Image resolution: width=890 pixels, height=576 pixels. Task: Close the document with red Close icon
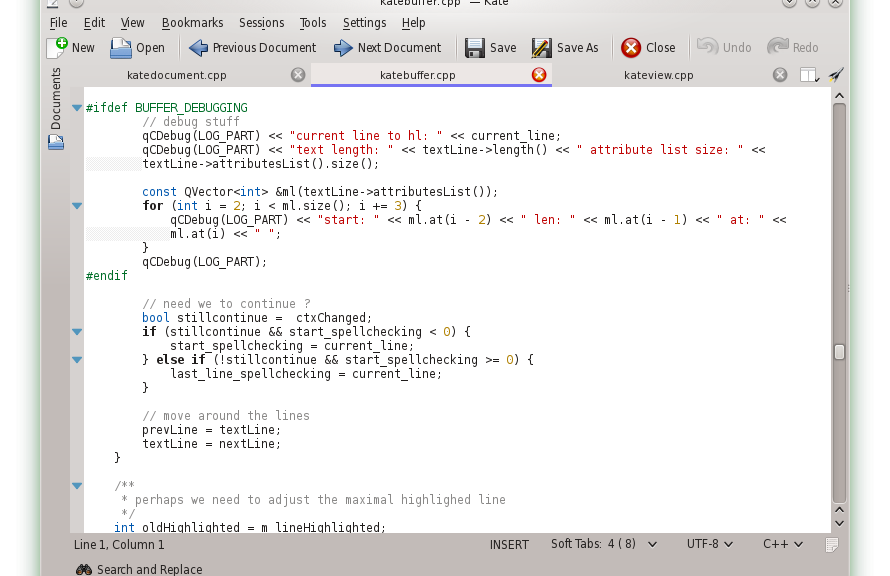(x=631, y=47)
